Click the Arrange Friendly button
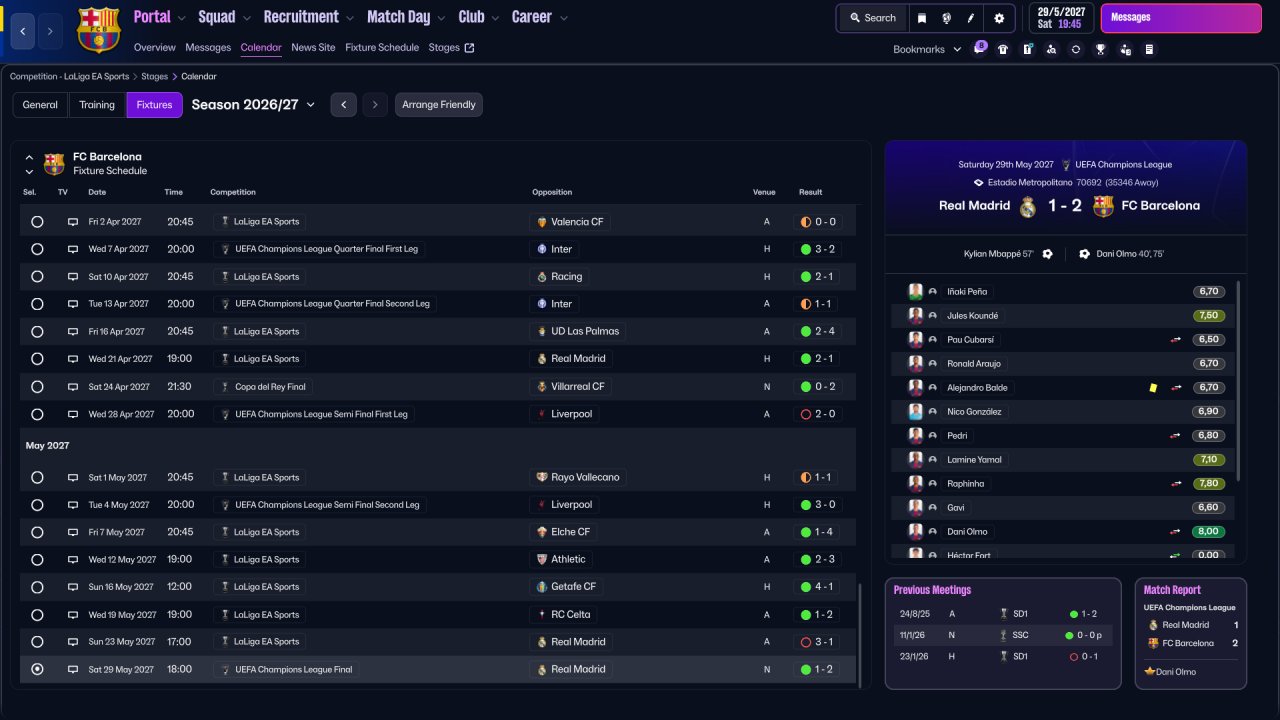This screenshot has width=1280, height=720. (x=439, y=105)
